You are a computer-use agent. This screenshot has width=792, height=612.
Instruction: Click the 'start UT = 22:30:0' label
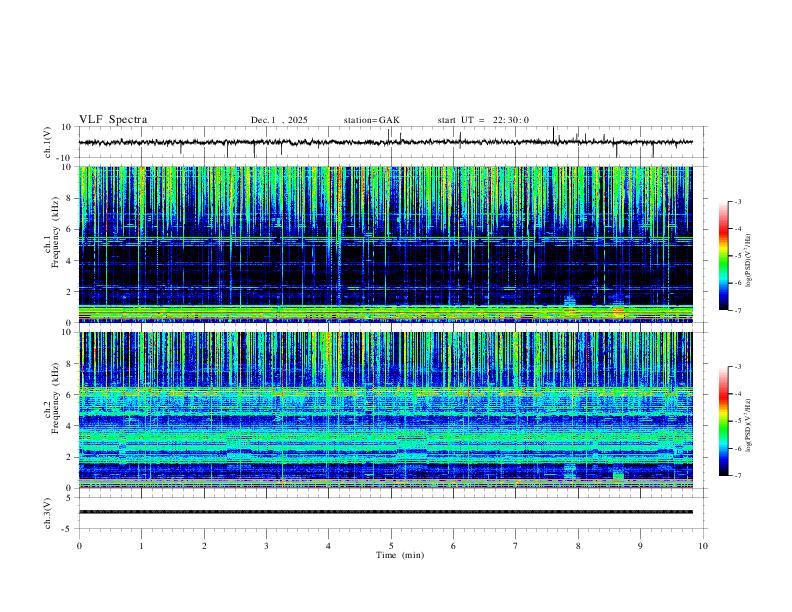(x=483, y=120)
